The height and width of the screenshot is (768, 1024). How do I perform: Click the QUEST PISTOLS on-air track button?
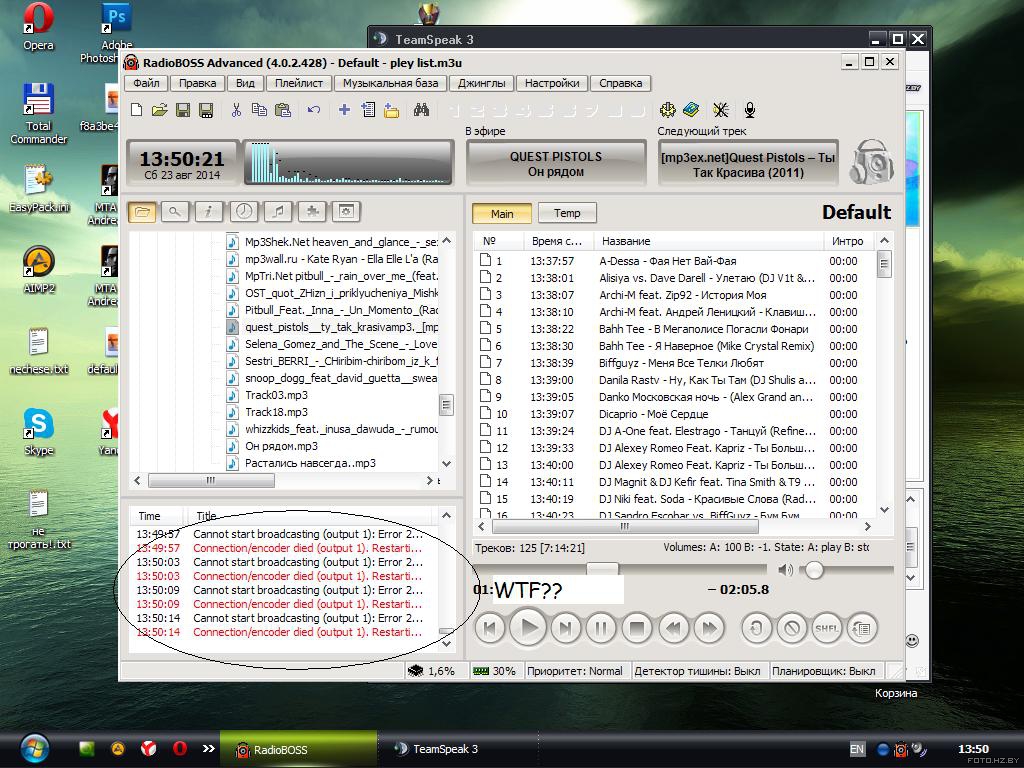point(556,164)
